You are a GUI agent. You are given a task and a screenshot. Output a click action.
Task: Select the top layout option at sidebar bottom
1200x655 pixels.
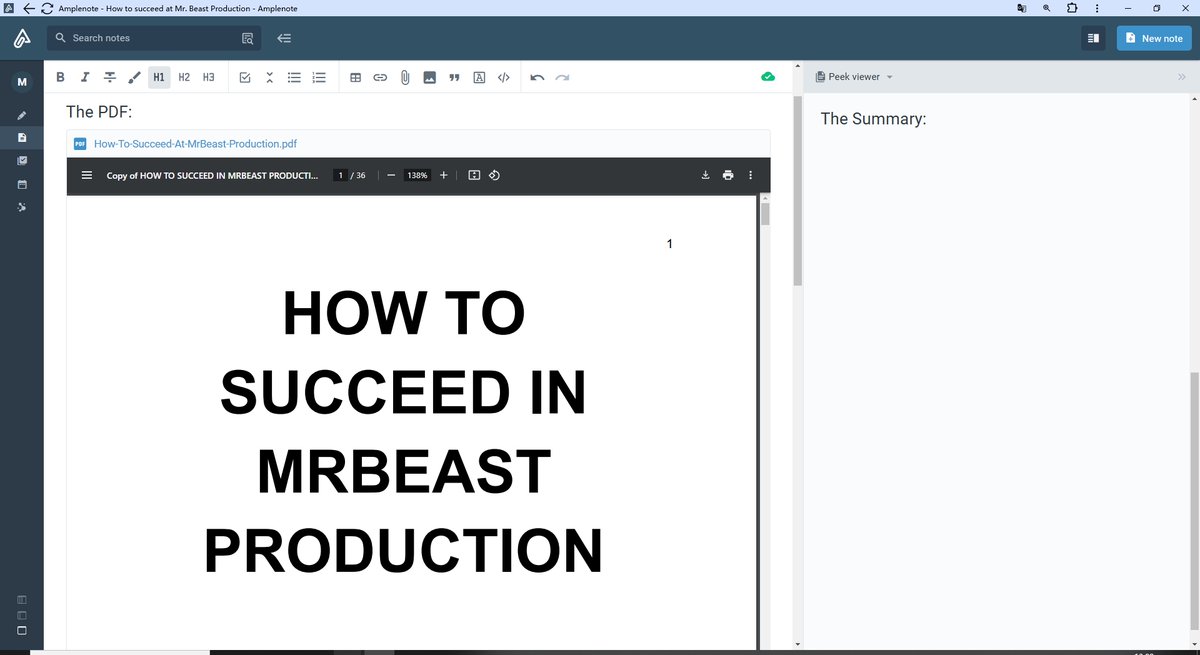pos(22,599)
